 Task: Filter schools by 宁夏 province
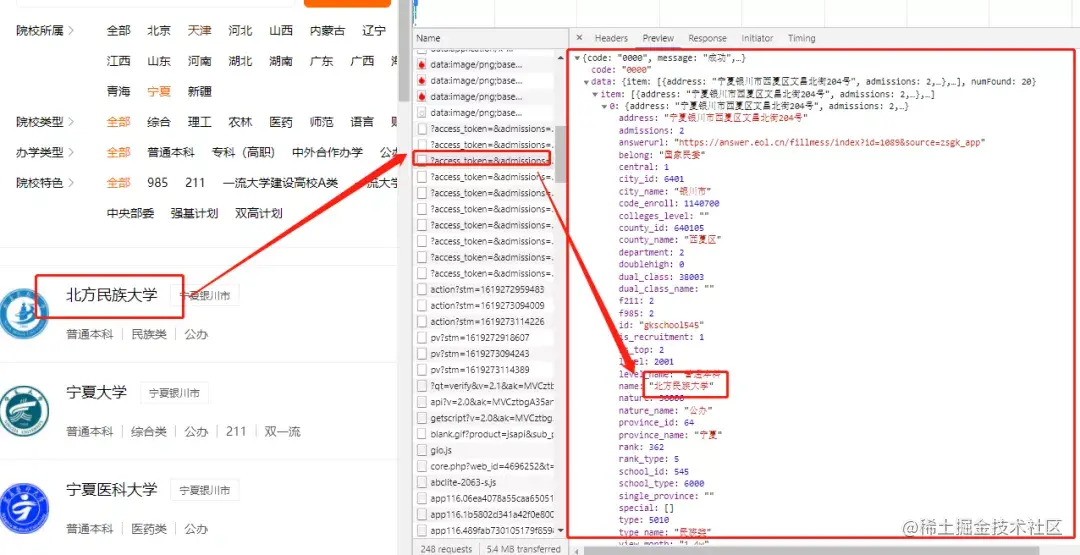158,92
